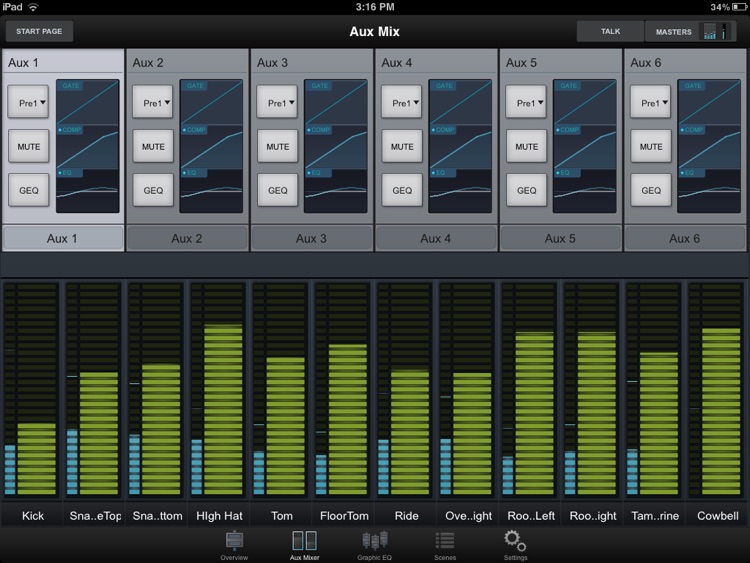
Task: Open Aux 1 COMP graph
Action: click(x=88, y=147)
